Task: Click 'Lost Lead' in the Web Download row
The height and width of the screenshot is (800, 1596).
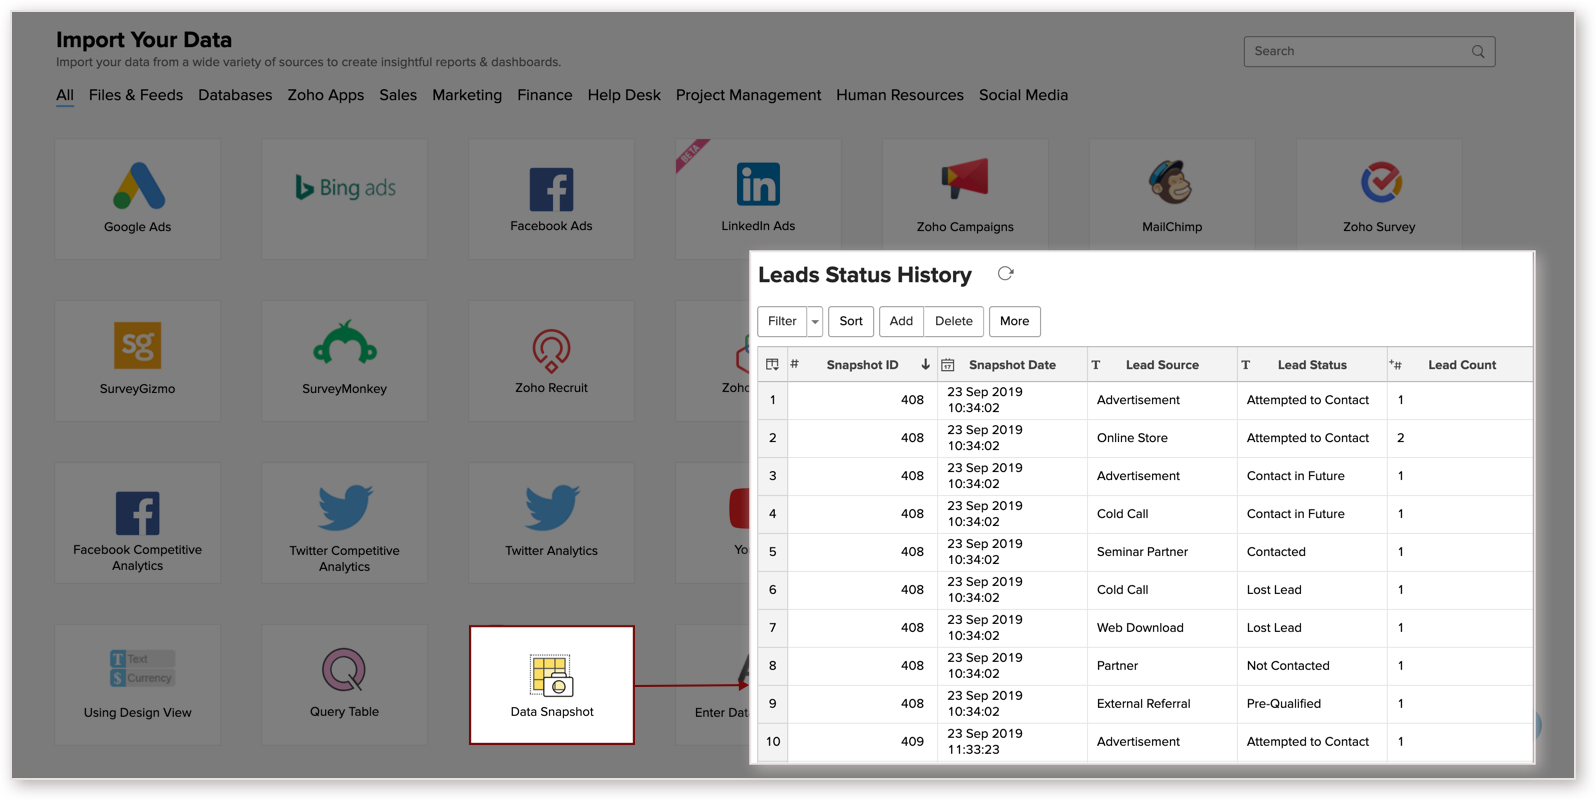Action: tap(1312, 628)
